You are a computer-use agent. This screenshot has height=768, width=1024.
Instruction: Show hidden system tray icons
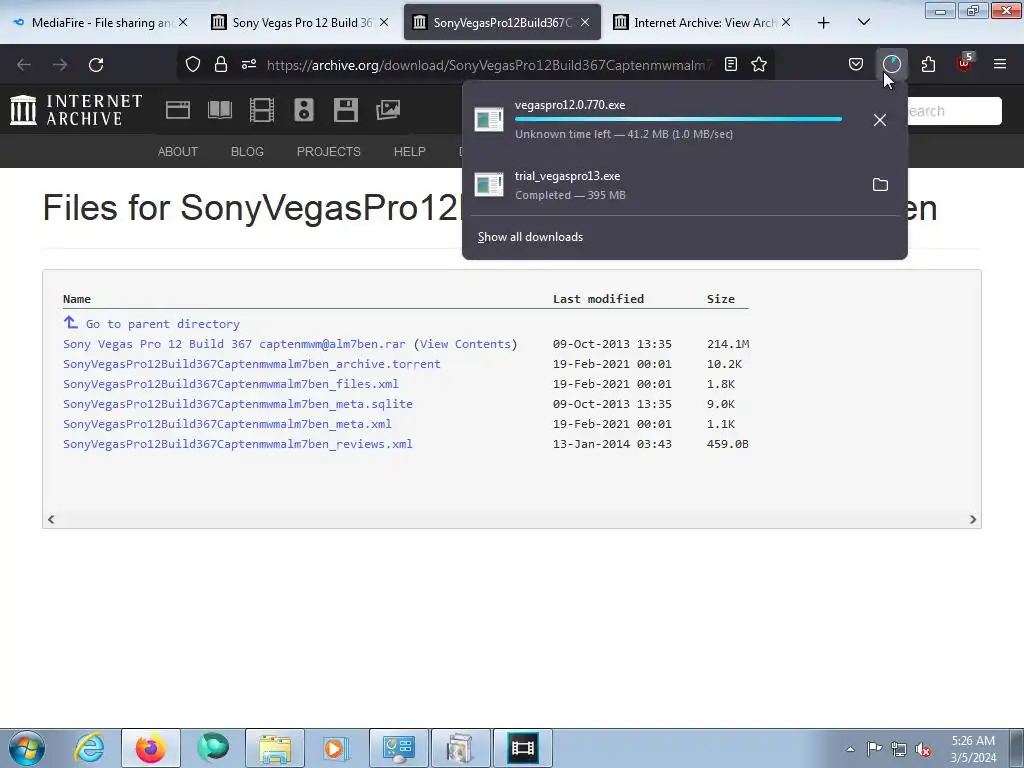click(850, 749)
